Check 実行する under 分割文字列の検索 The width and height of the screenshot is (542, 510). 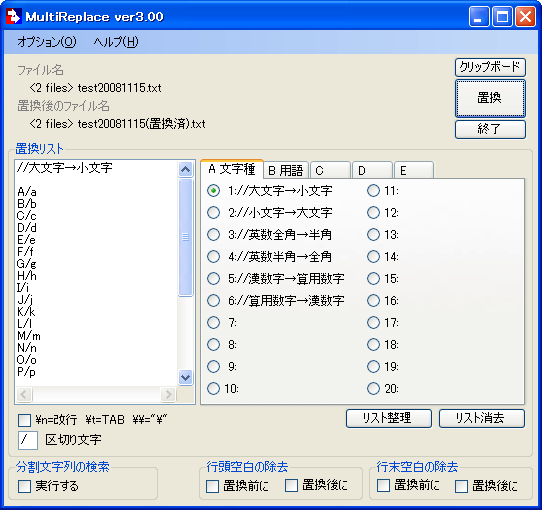(24, 486)
